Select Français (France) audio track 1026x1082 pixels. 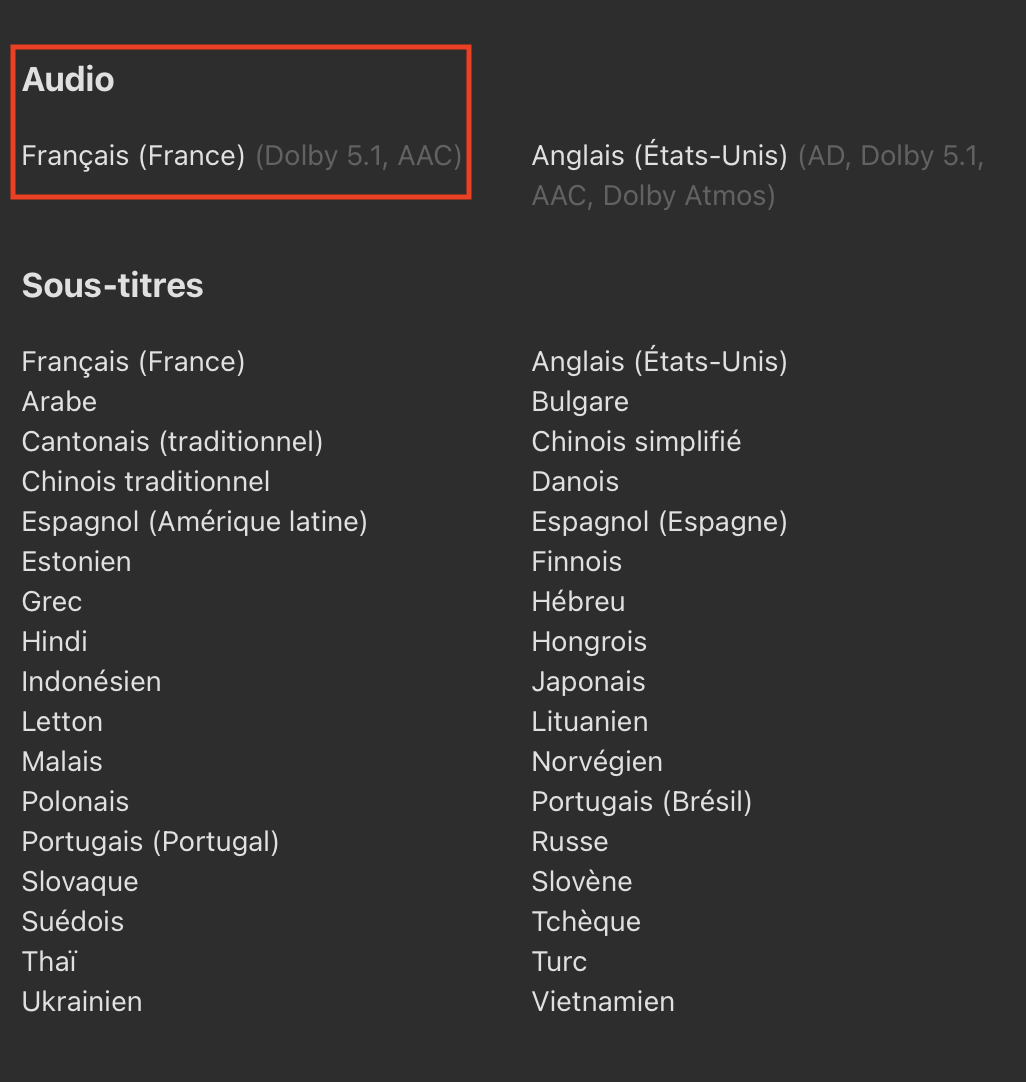(133, 156)
